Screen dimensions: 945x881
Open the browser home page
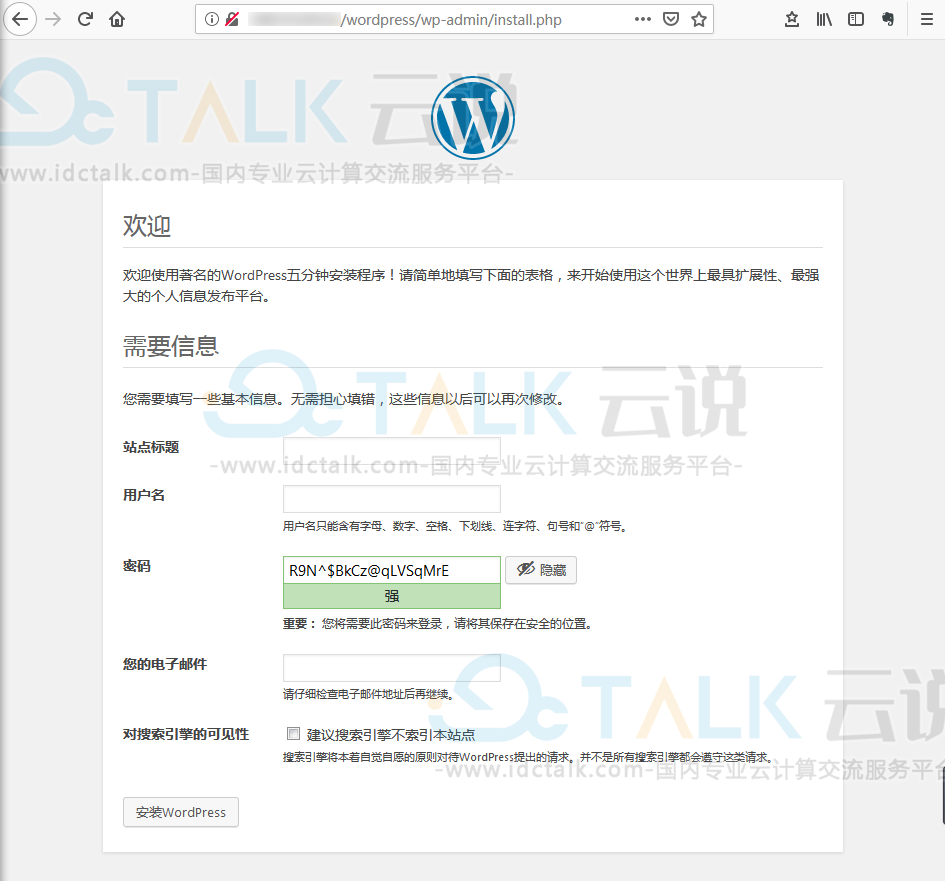coord(117,19)
